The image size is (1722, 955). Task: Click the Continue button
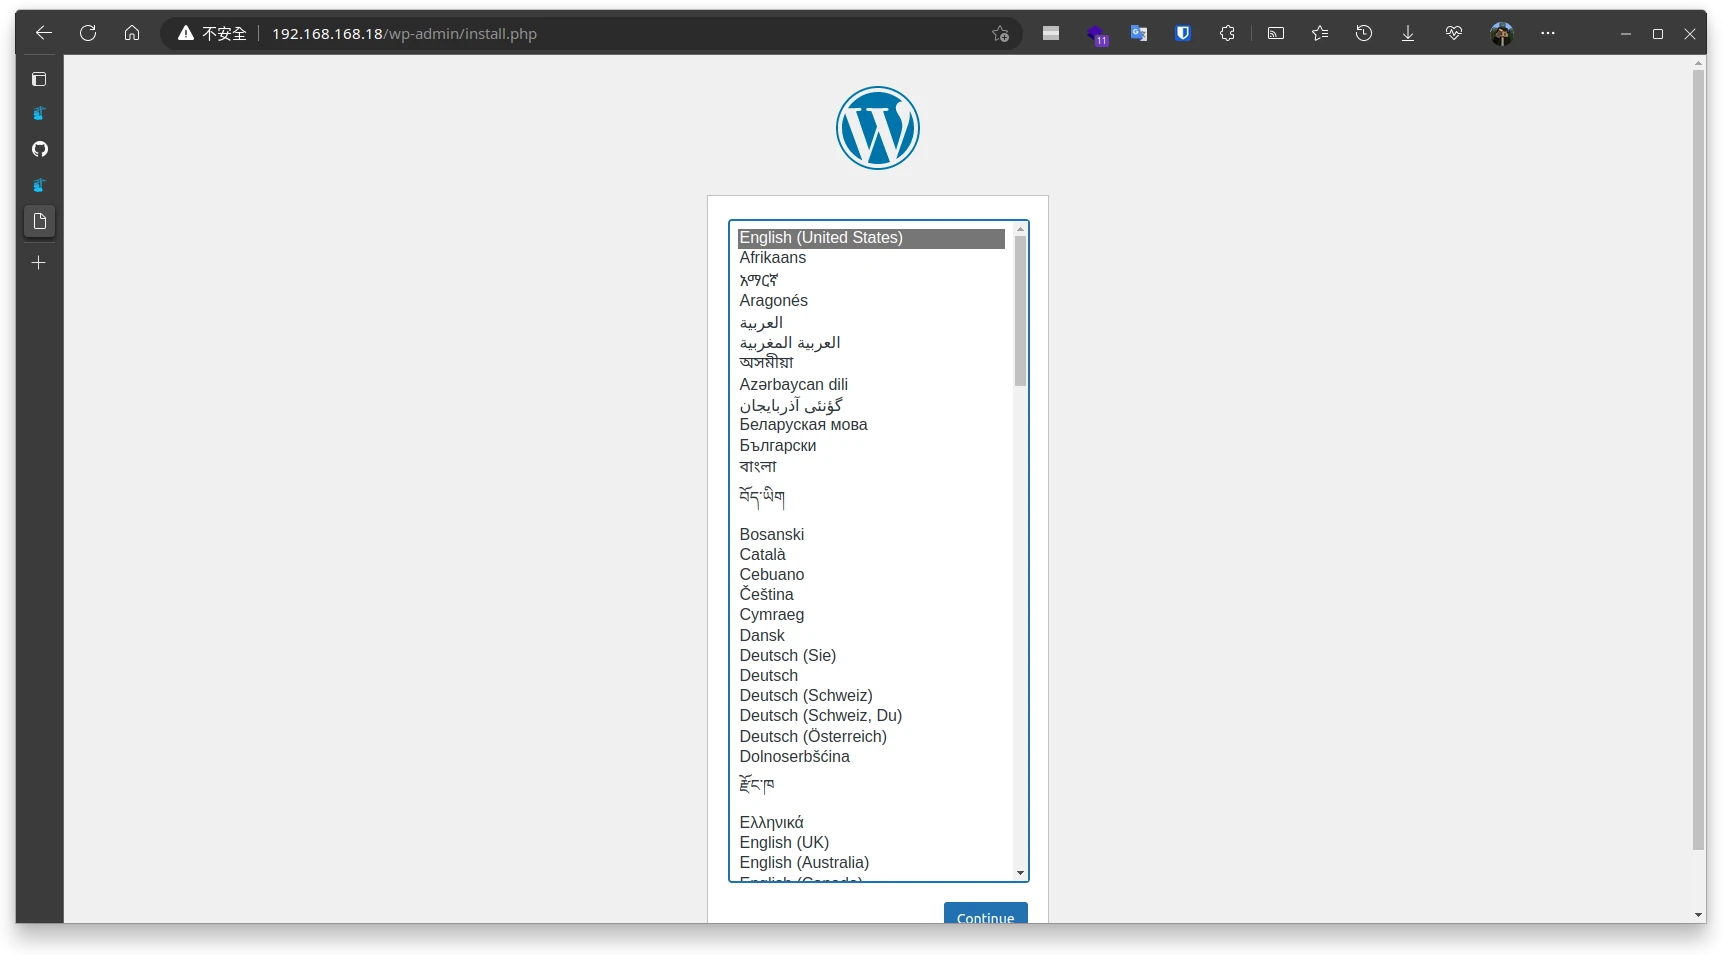(x=985, y=914)
